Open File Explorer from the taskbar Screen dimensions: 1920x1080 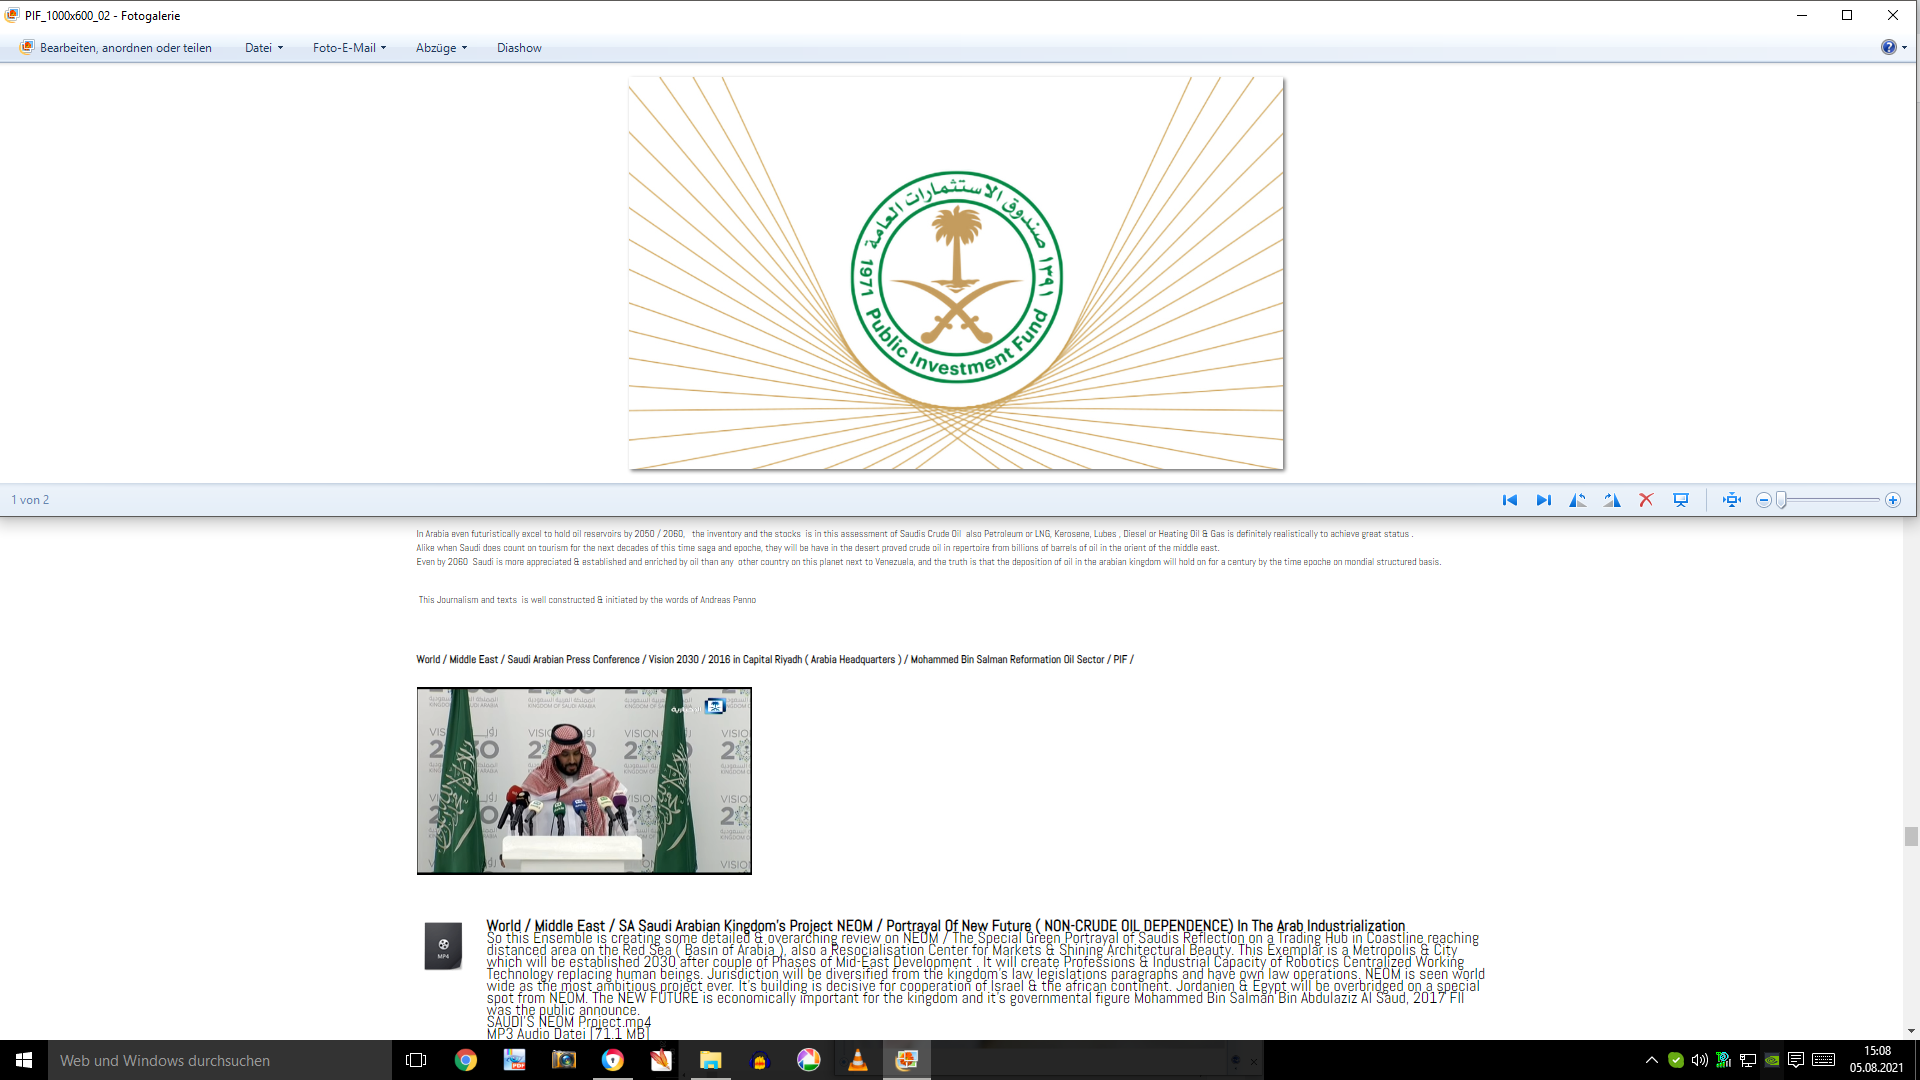pyautogui.click(x=710, y=1060)
